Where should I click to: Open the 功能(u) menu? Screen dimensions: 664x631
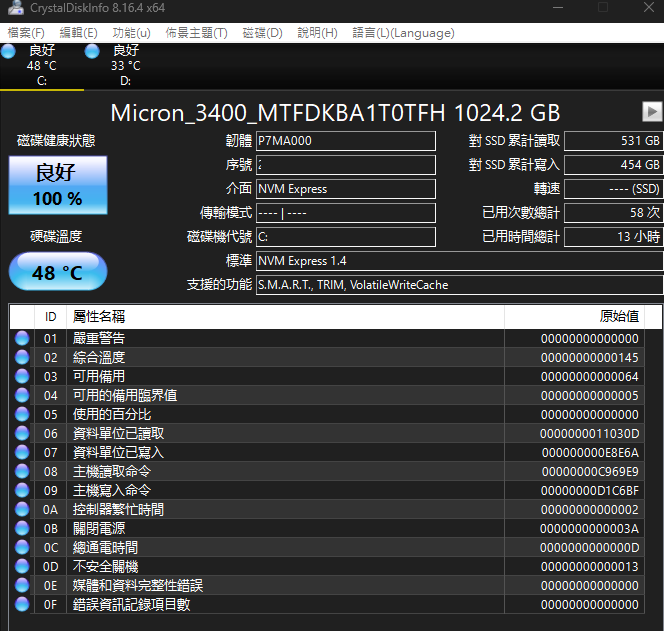pyautogui.click(x=131, y=33)
